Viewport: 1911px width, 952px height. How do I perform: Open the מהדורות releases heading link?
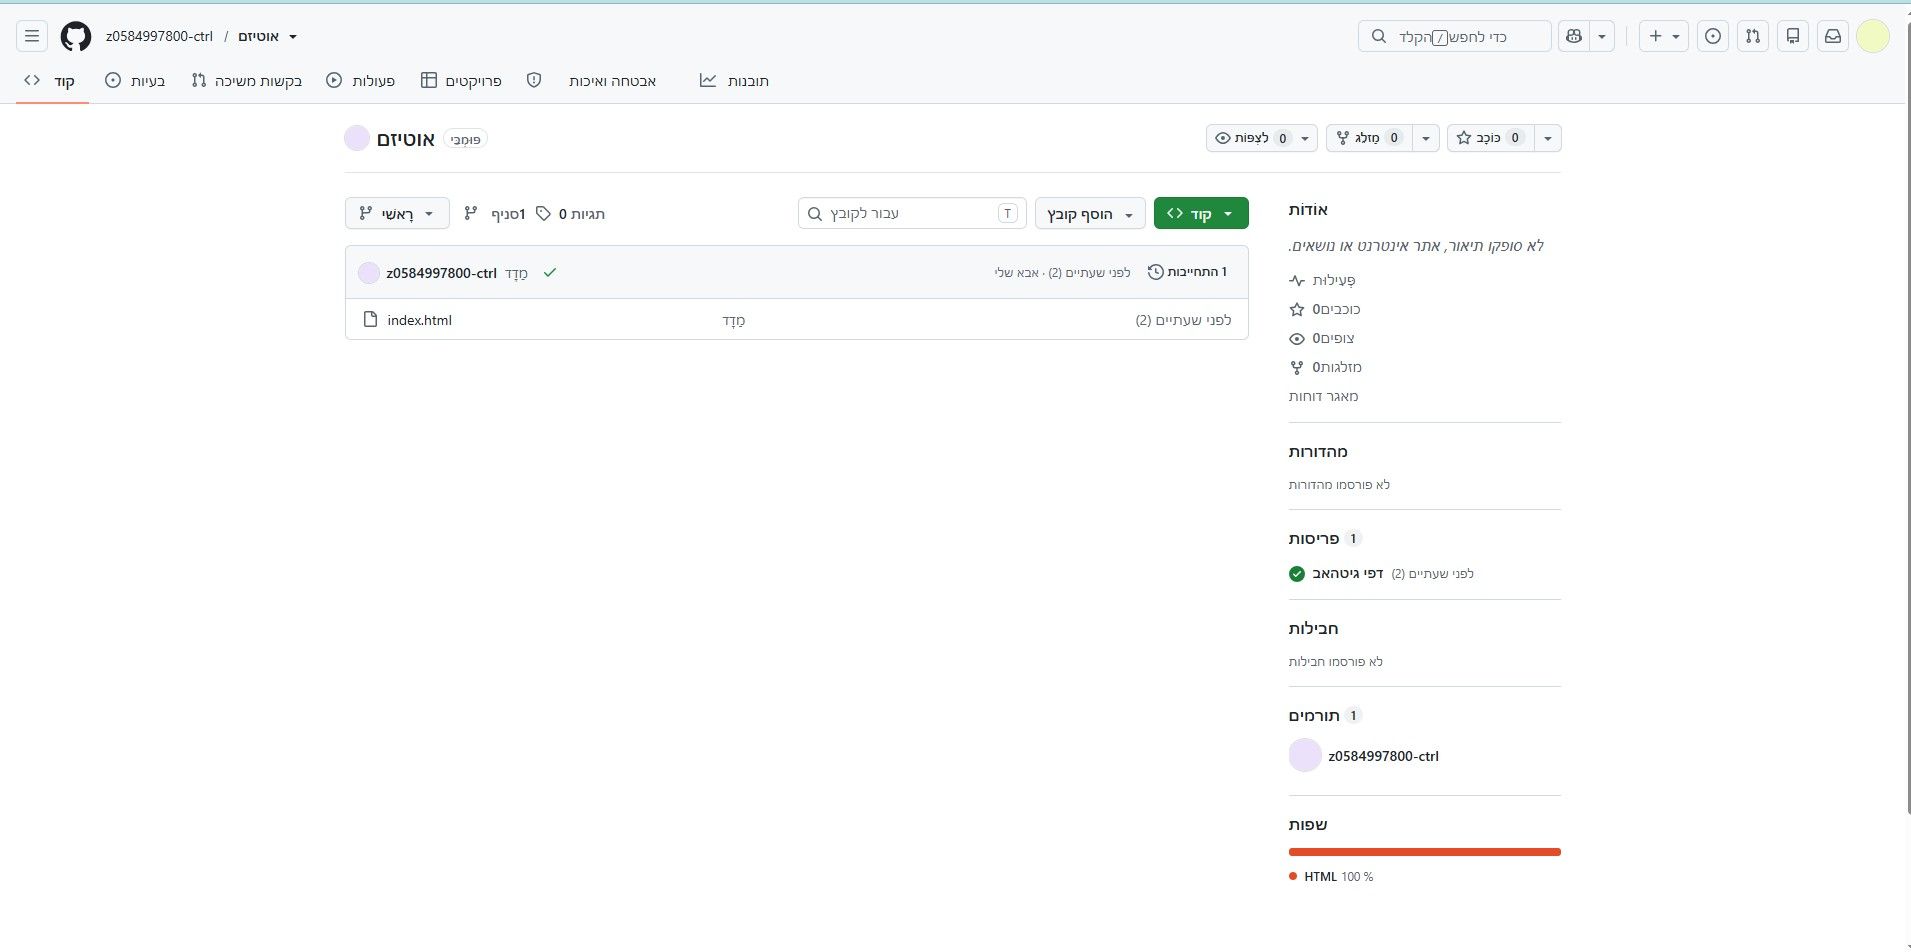coord(1318,452)
